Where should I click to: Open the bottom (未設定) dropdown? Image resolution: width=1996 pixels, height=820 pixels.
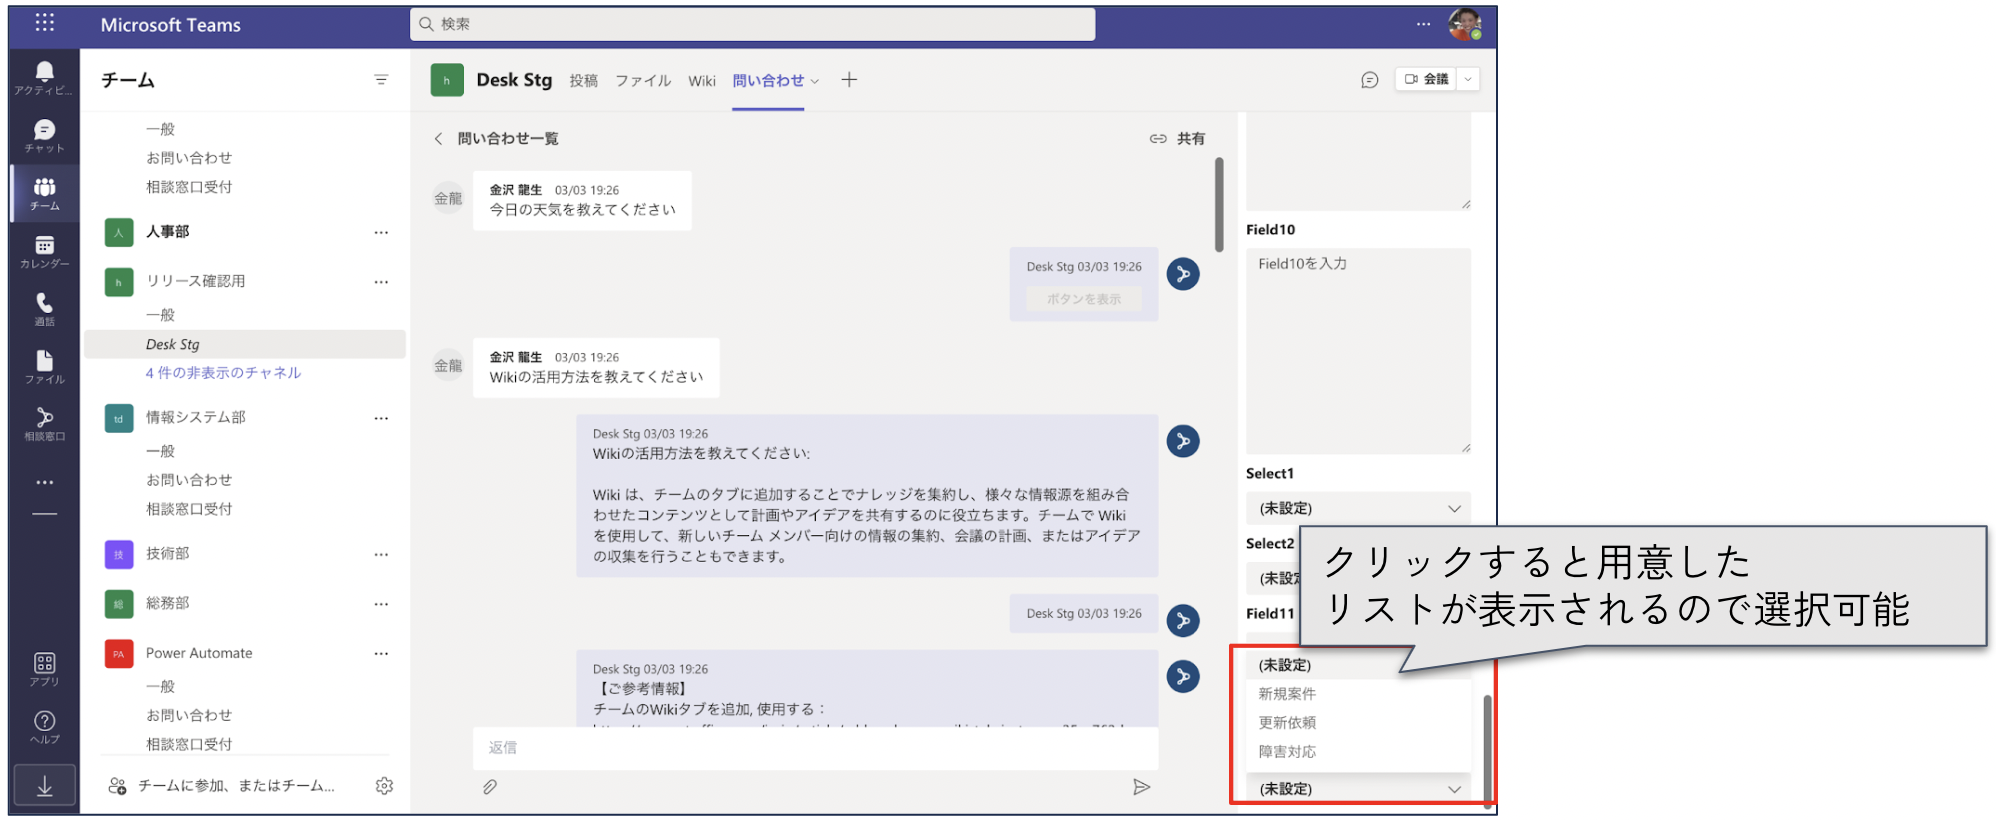[1358, 789]
